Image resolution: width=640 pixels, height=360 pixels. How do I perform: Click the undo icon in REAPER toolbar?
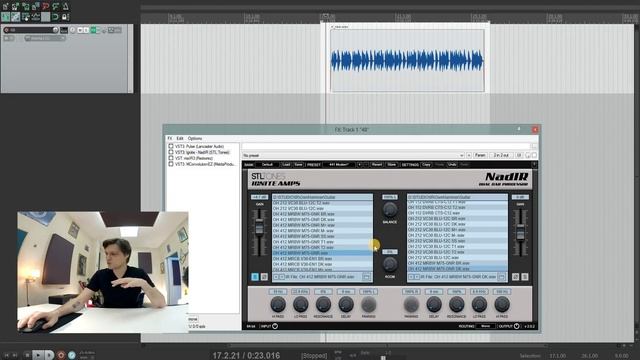46,6
